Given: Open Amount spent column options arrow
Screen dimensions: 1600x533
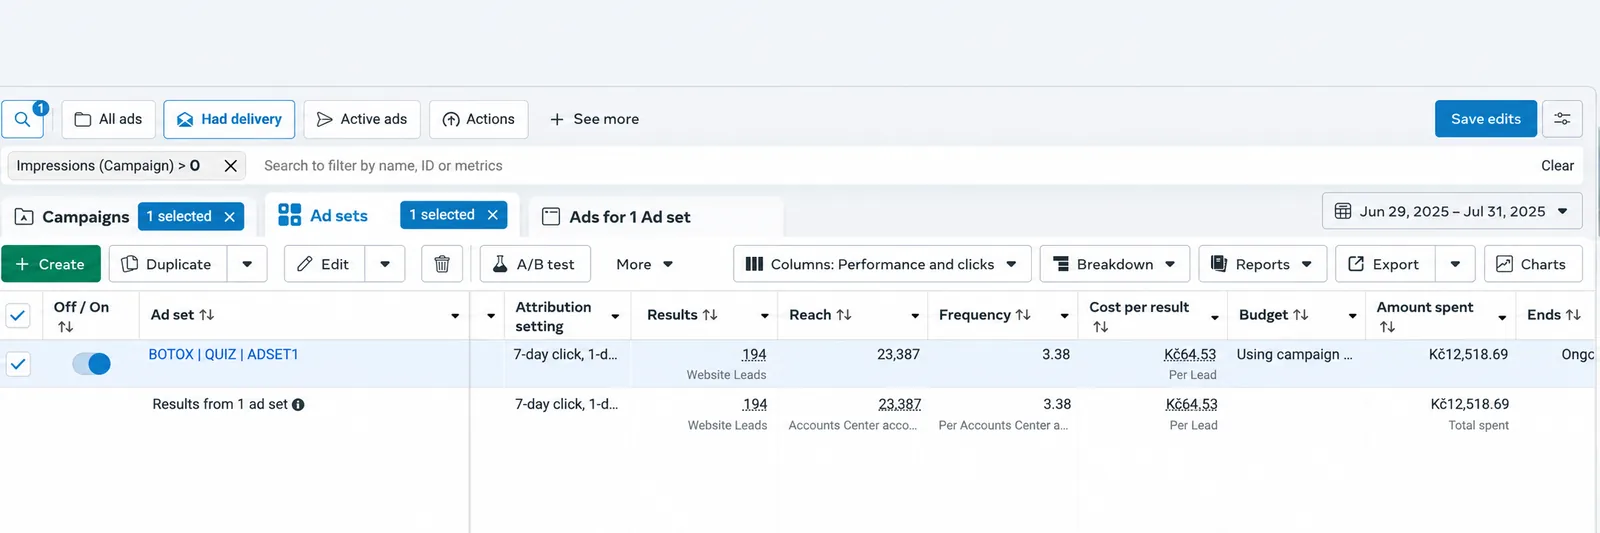Looking at the screenshot, I should coord(1503,317).
